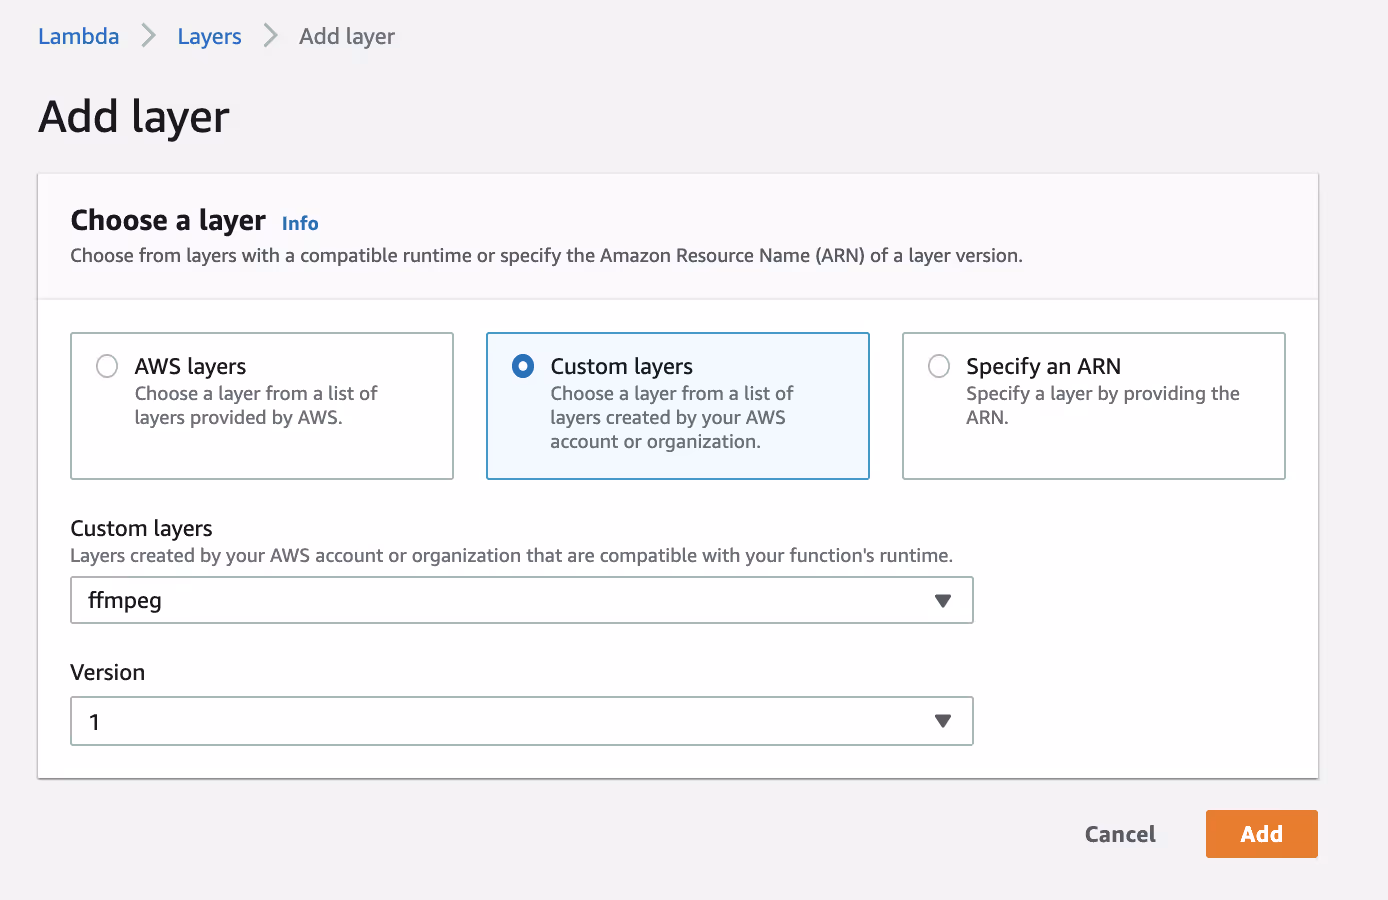Select the Custom layers radio button
Viewport: 1388px width, 900px height.
[523, 366]
